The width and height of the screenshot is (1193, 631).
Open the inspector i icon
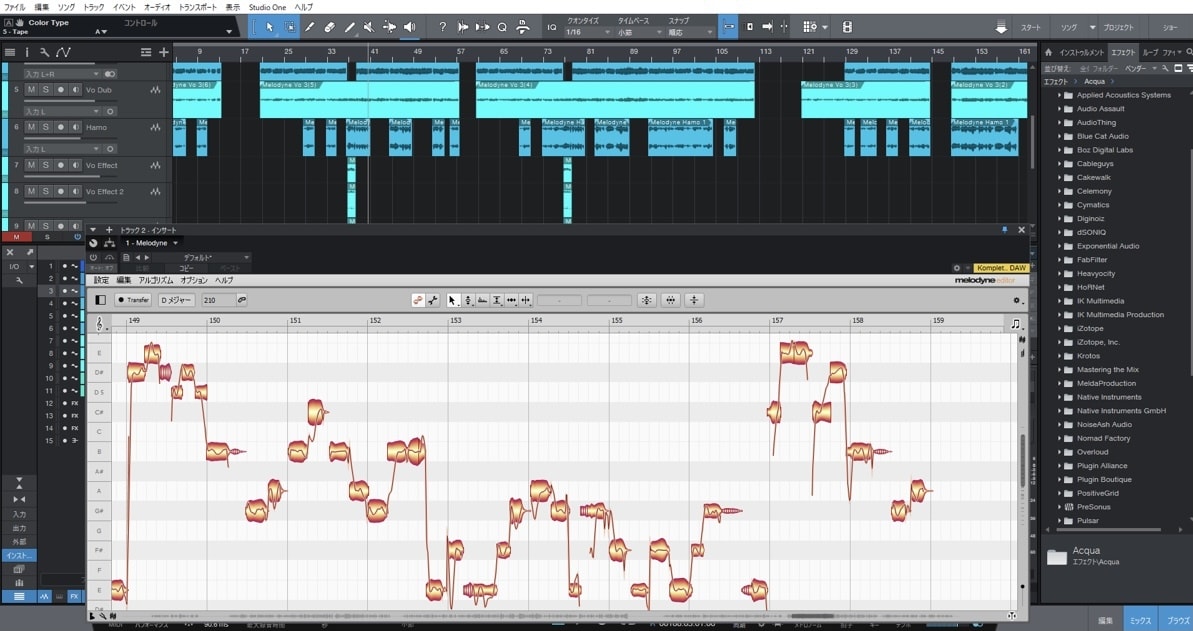tap(27, 53)
